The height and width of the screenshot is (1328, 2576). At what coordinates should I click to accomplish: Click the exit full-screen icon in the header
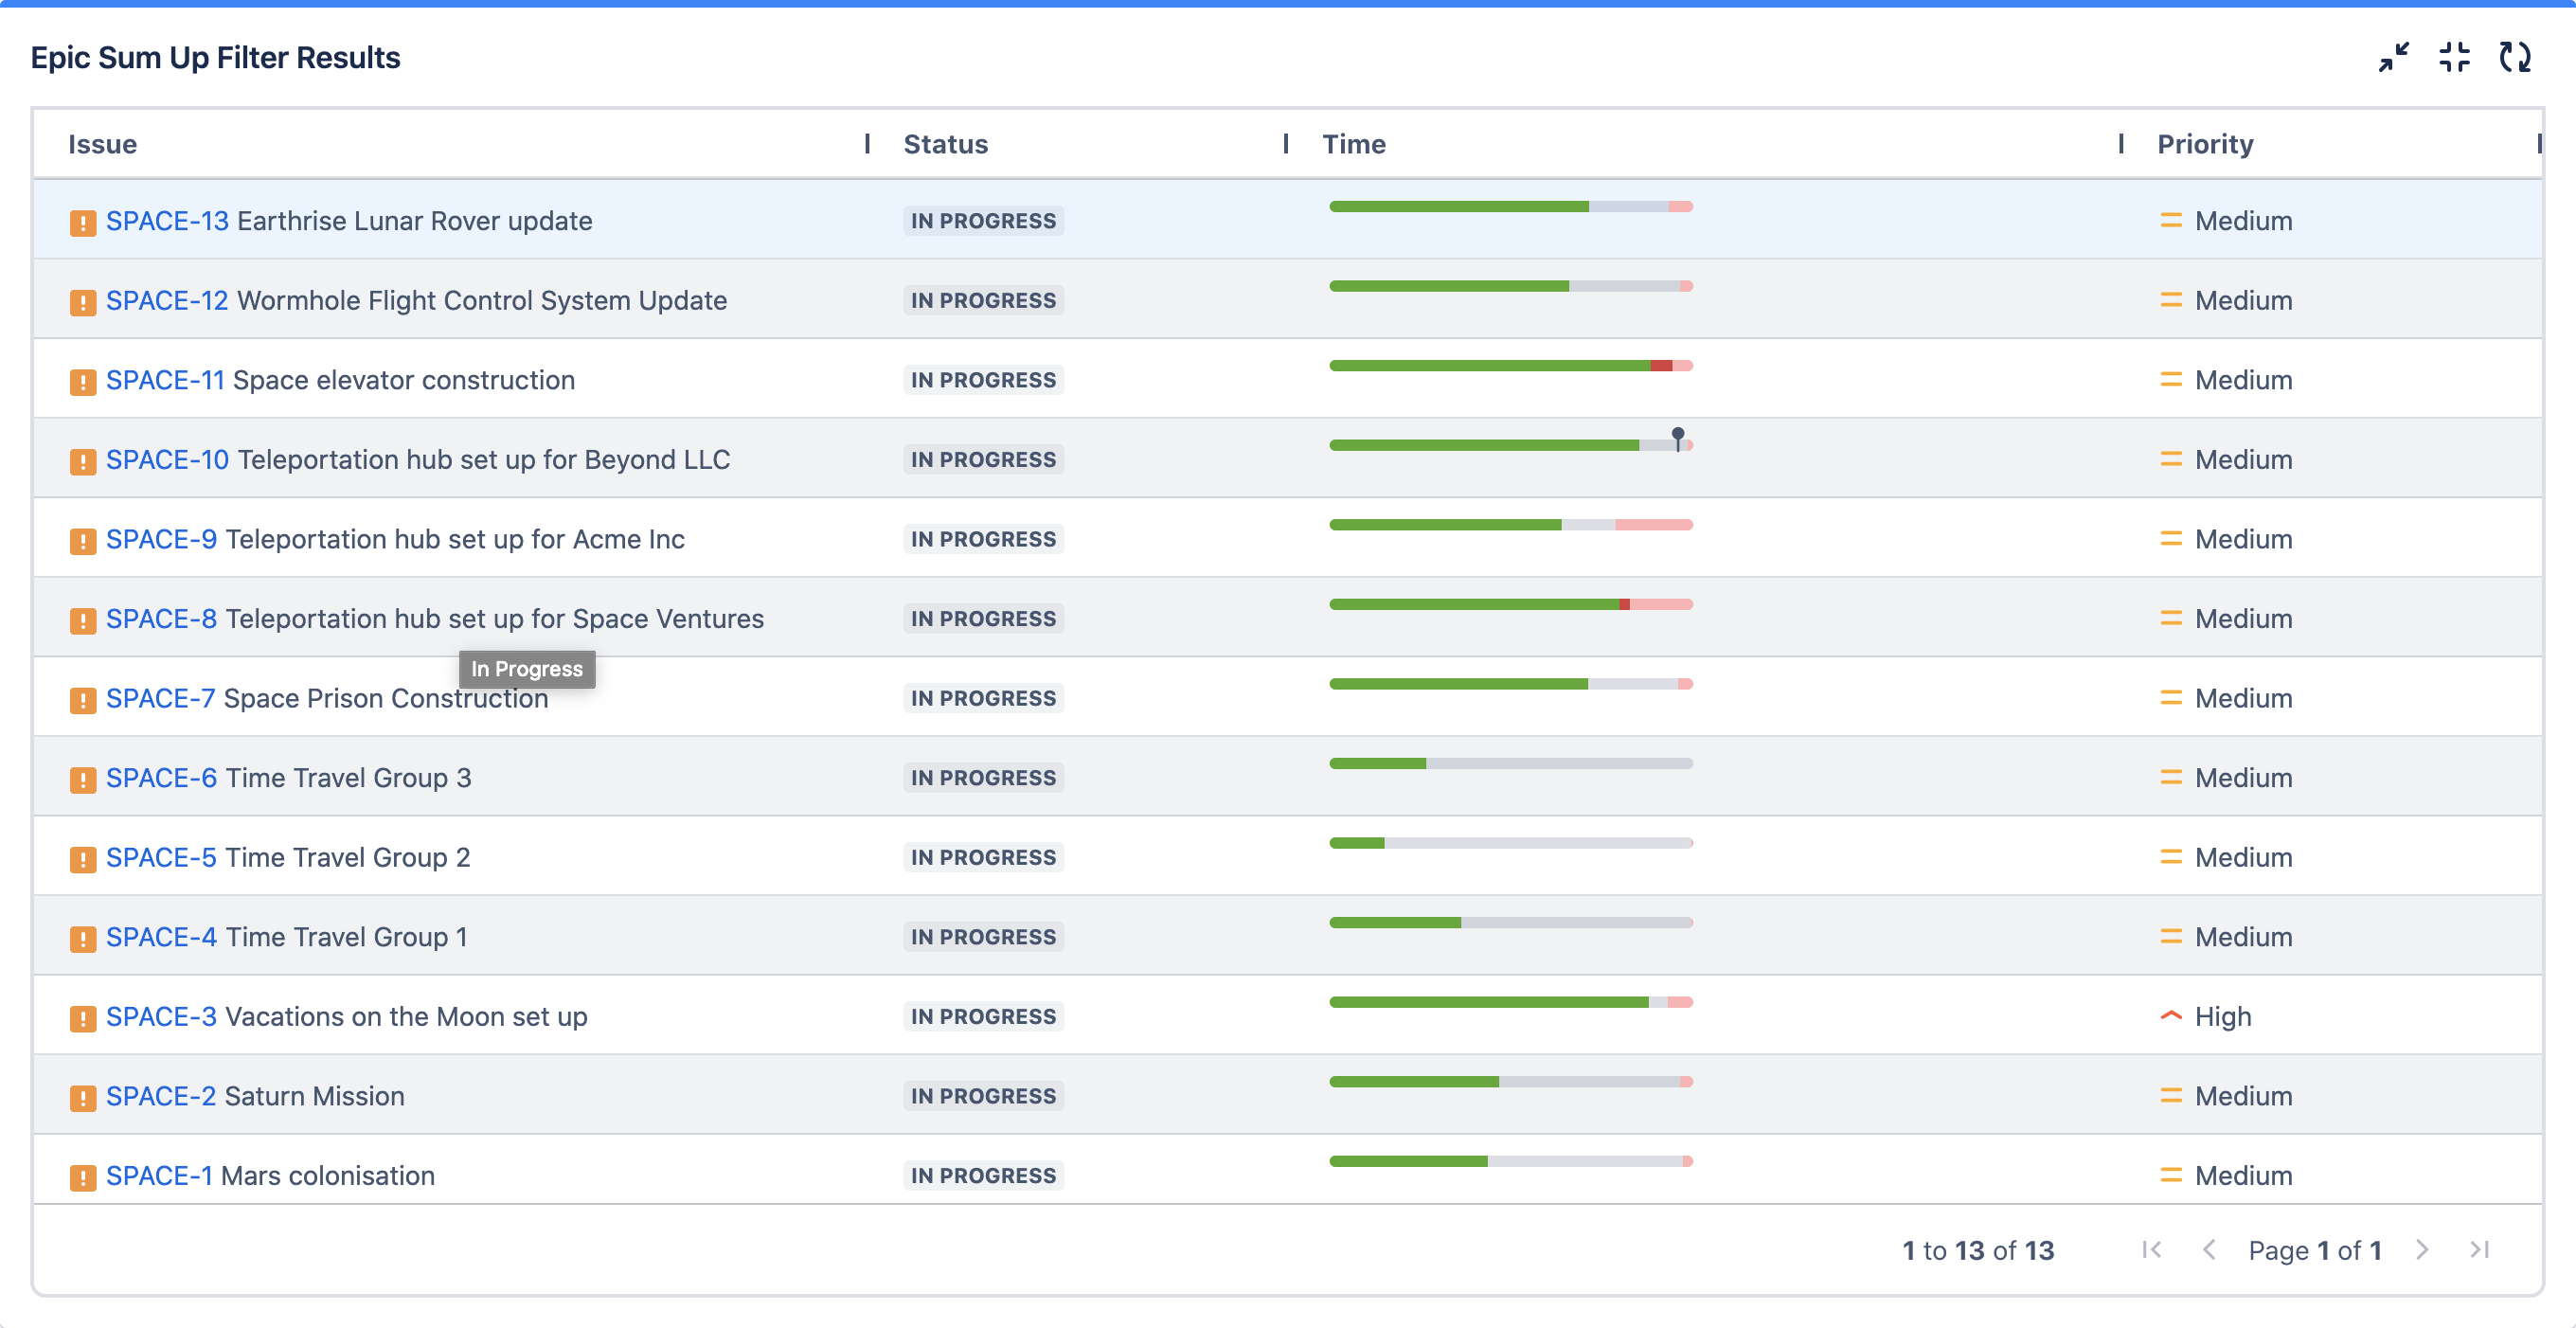coord(2453,59)
